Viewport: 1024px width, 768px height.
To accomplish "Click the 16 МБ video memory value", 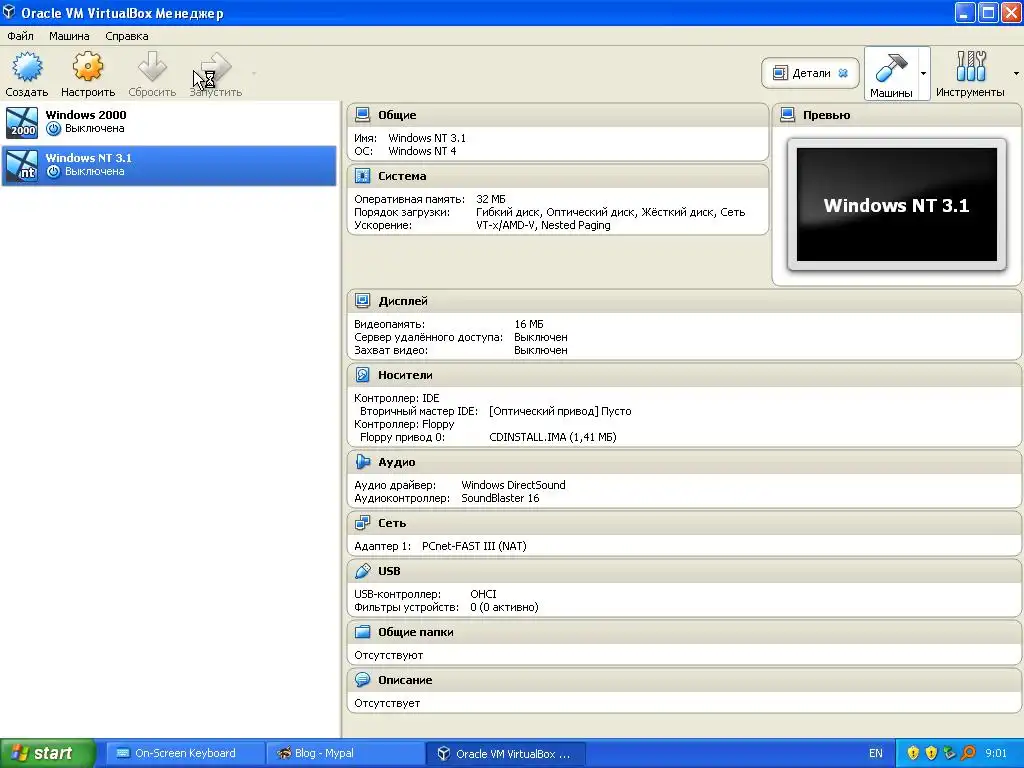I will (x=529, y=324).
